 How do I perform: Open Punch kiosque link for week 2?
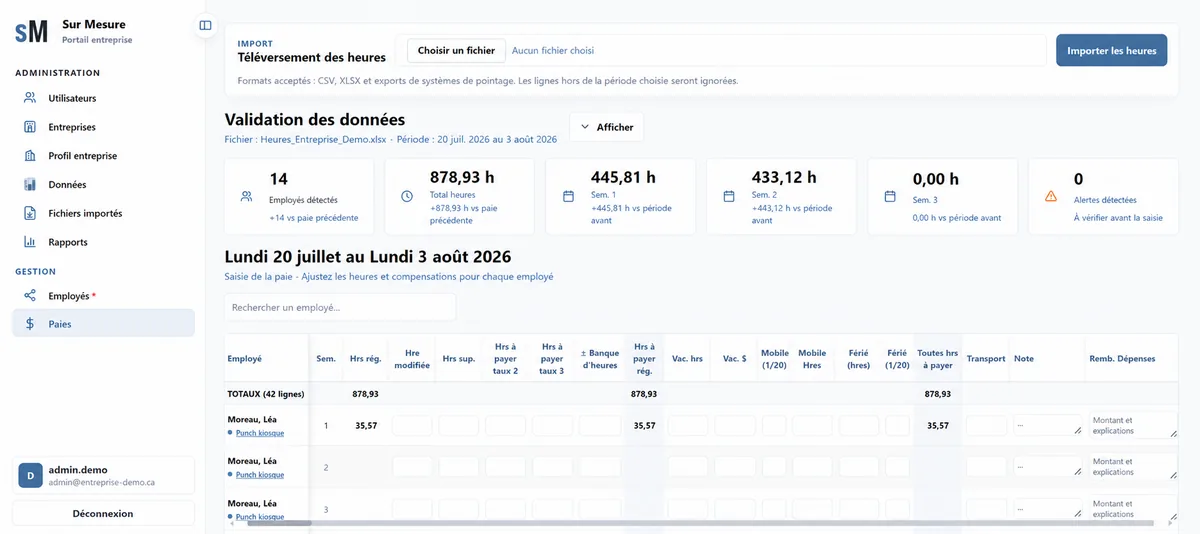pos(260,475)
